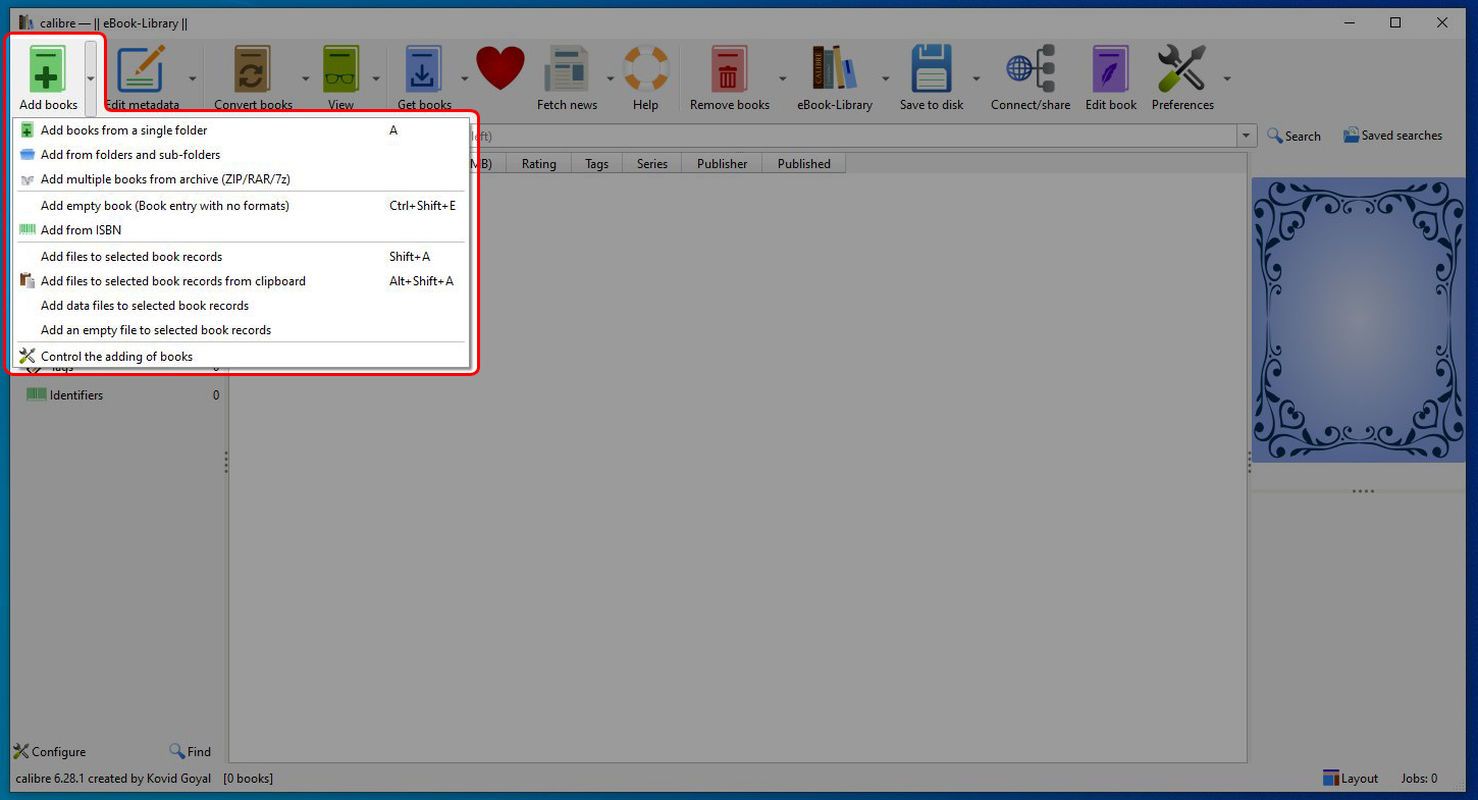Screen dimensions: 1478x800
Task: Expand the Fetch news dropdown arrow
Action: click(610, 78)
